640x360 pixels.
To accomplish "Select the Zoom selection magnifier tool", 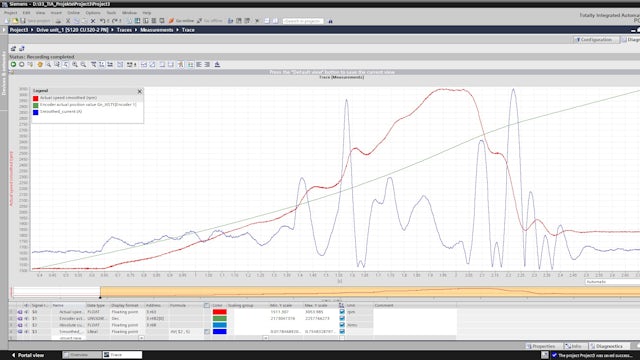I will click(x=49, y=64).
